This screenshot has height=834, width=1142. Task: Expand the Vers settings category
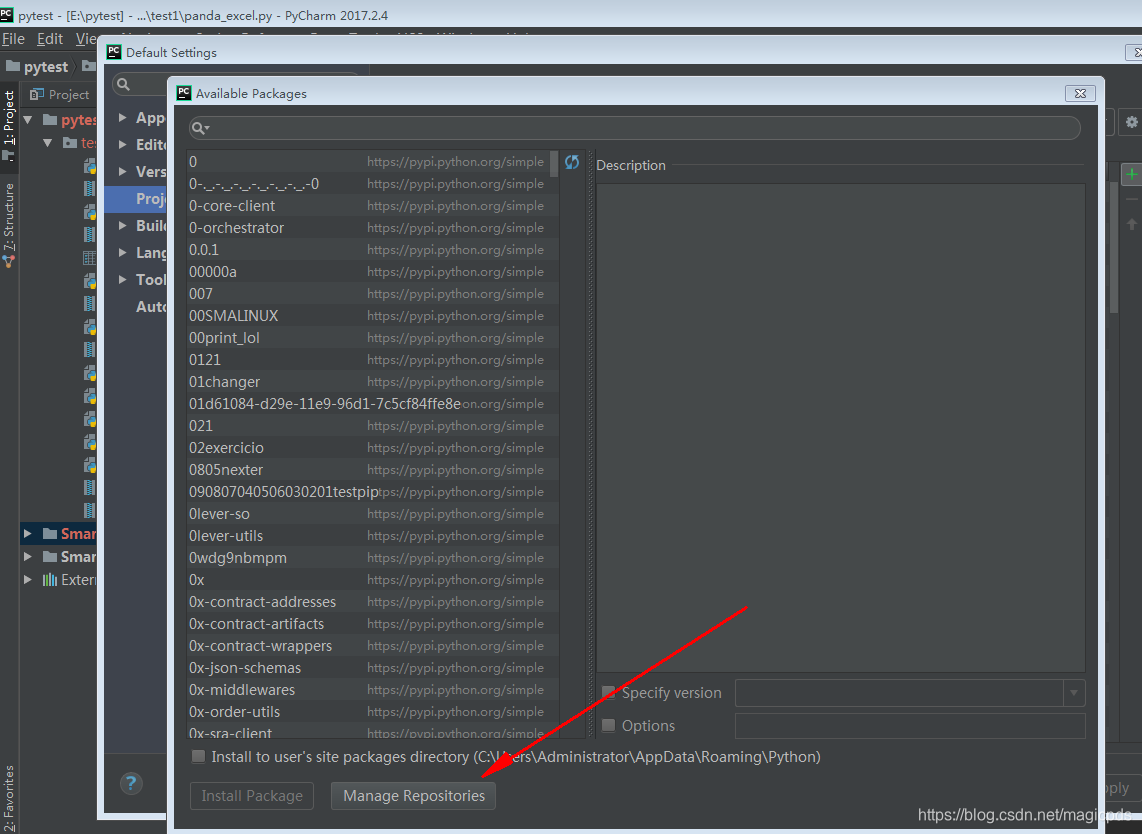pos(122,171)
